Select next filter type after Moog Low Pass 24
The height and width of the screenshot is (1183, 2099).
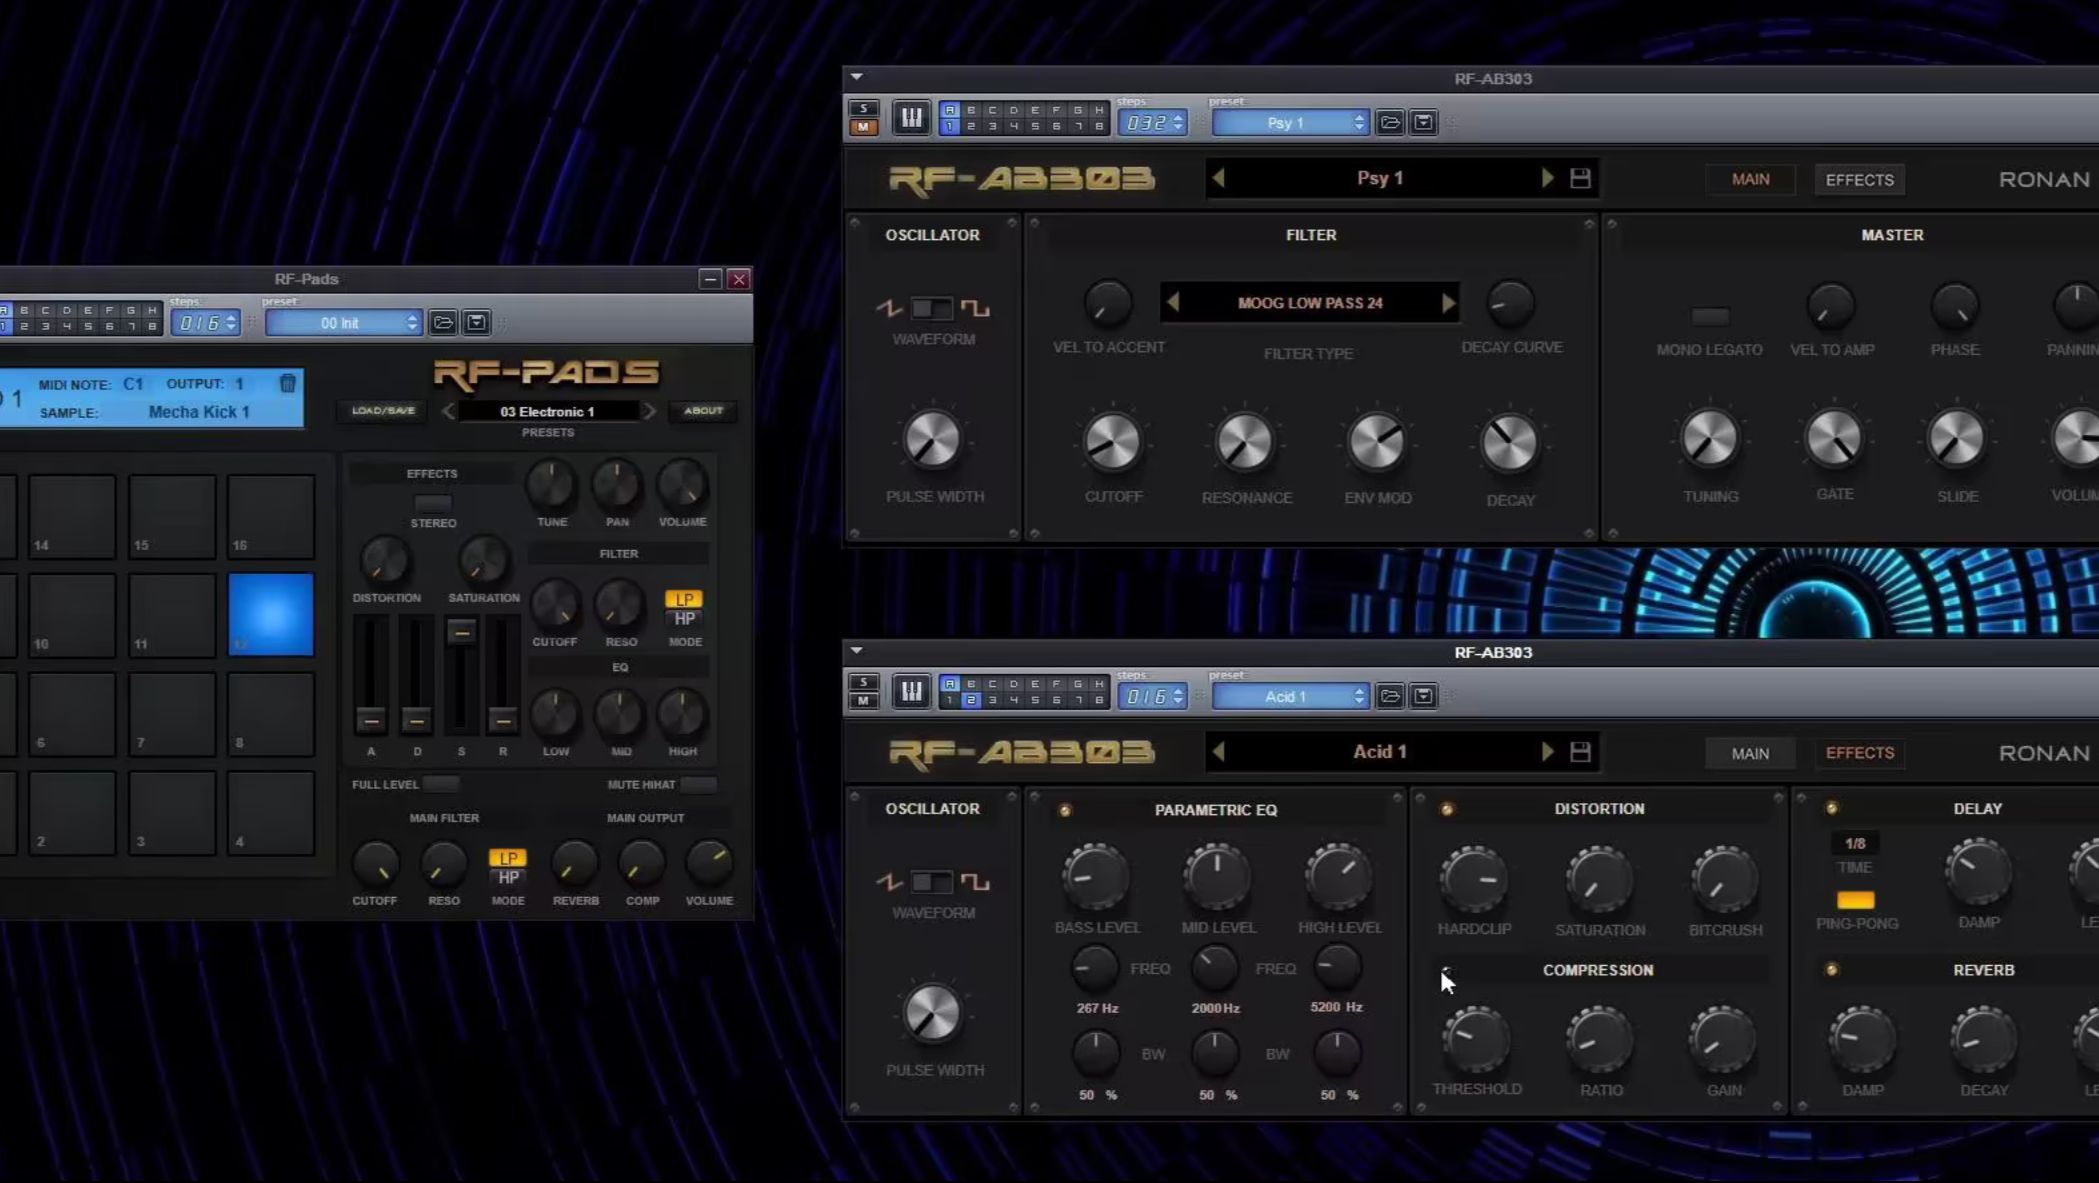(1448, 302)
